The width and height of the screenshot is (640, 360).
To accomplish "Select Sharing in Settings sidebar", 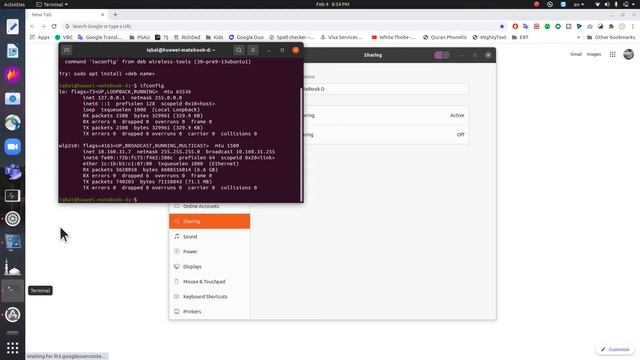I will pos(210,221).
